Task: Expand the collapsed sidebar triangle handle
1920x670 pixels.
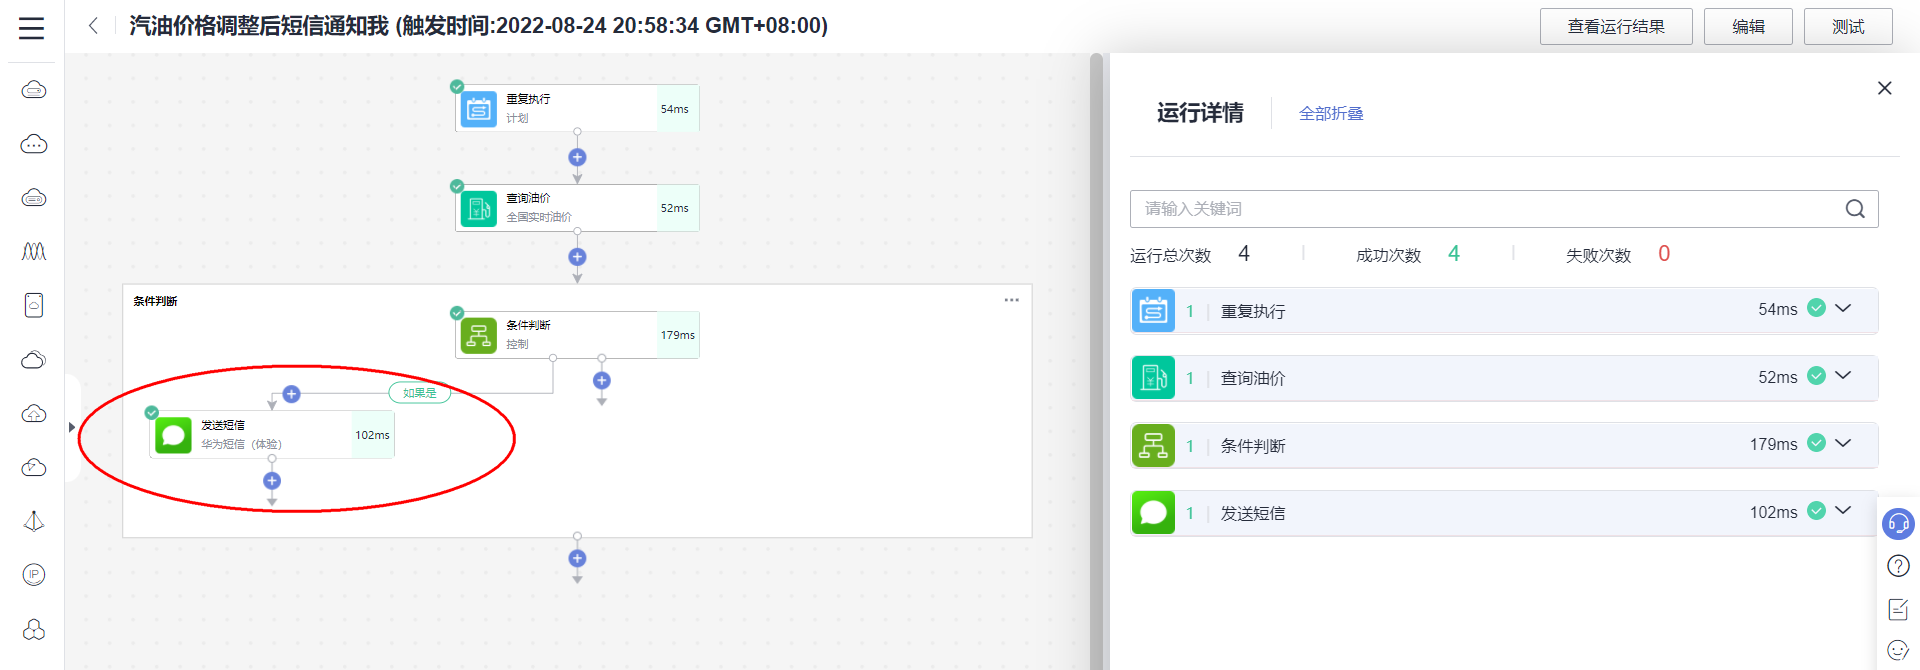Action: 71,427
